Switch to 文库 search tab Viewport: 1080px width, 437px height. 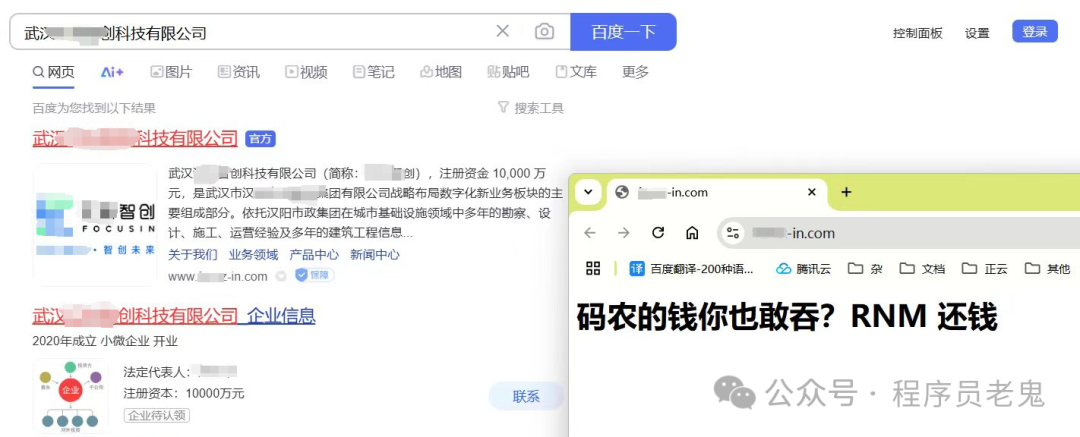[x=576, y=72]
